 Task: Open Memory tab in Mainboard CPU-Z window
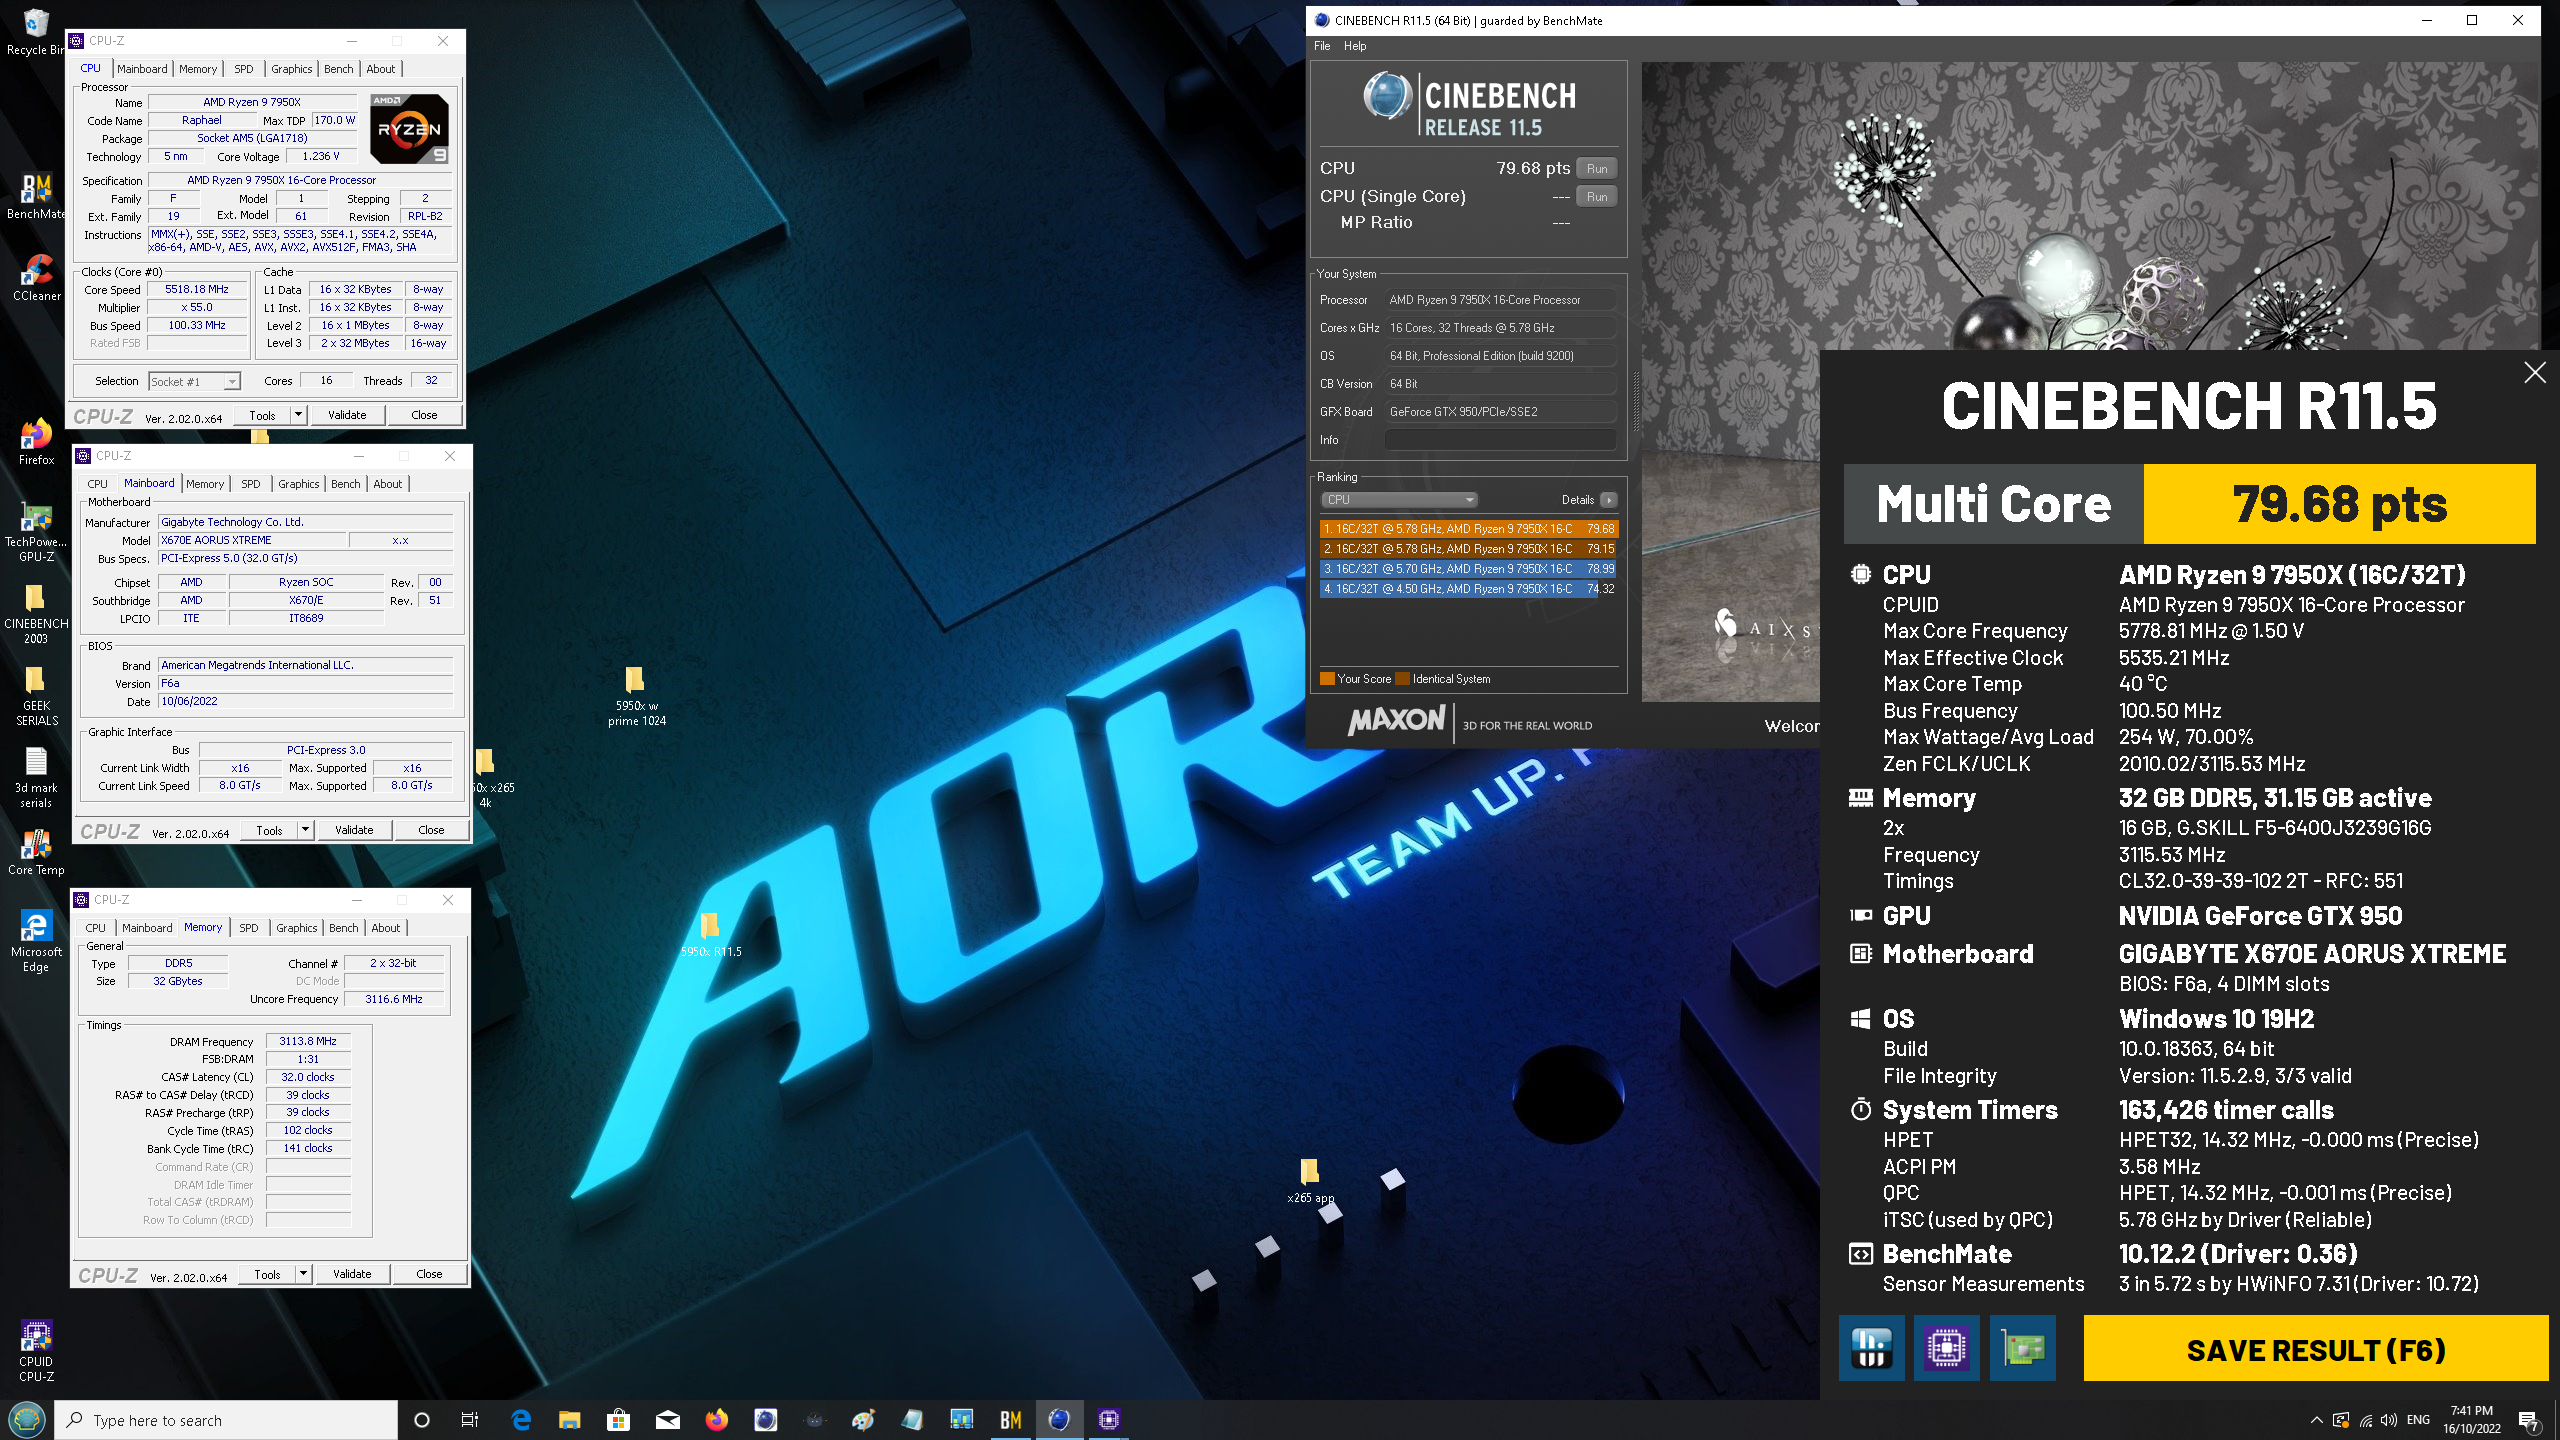pos(205,484)
